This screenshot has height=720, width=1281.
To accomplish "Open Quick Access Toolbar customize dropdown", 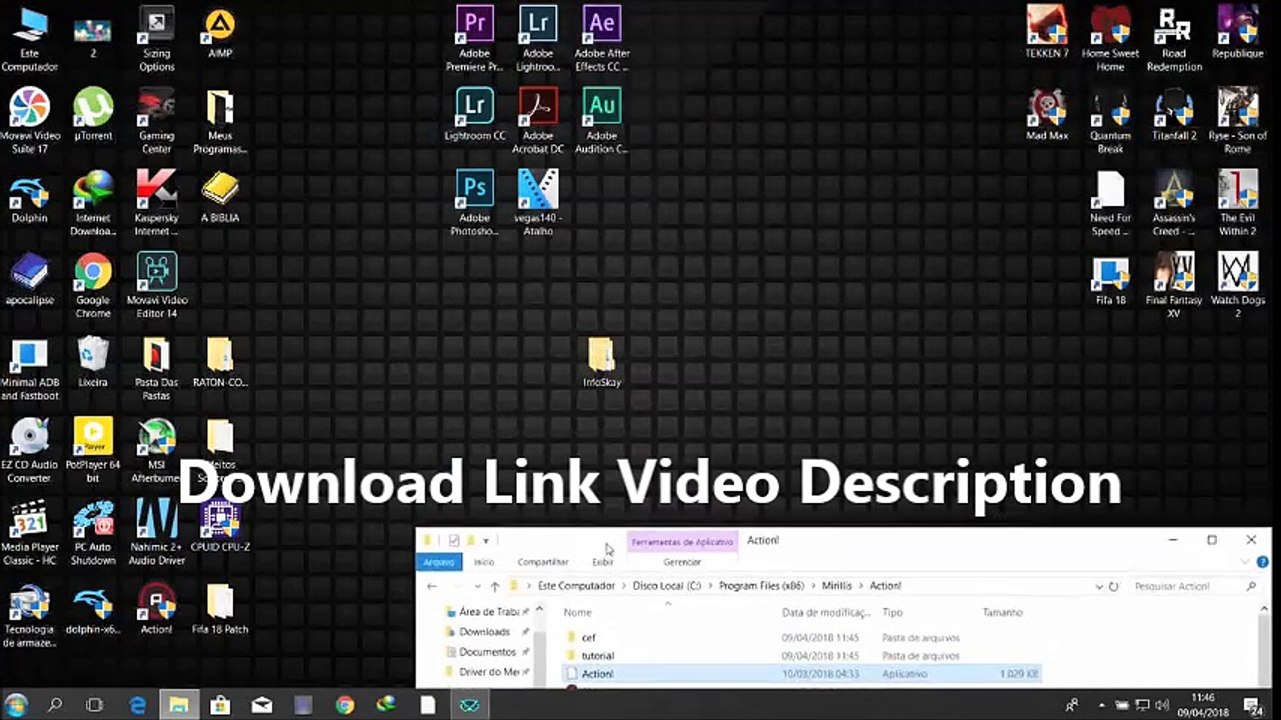I will click(486, 541).
